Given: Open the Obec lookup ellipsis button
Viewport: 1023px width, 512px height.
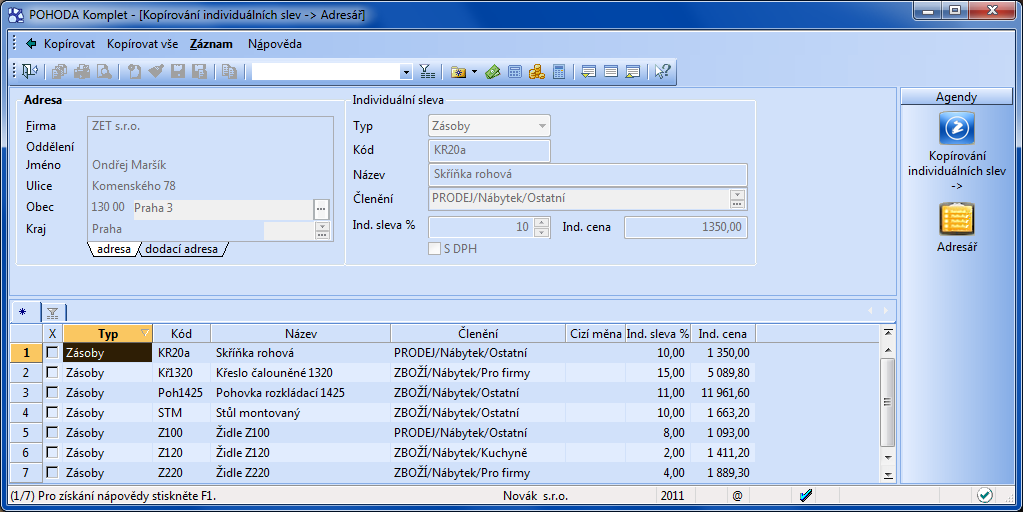Looking at the screenshot, I should pos(321,209).
